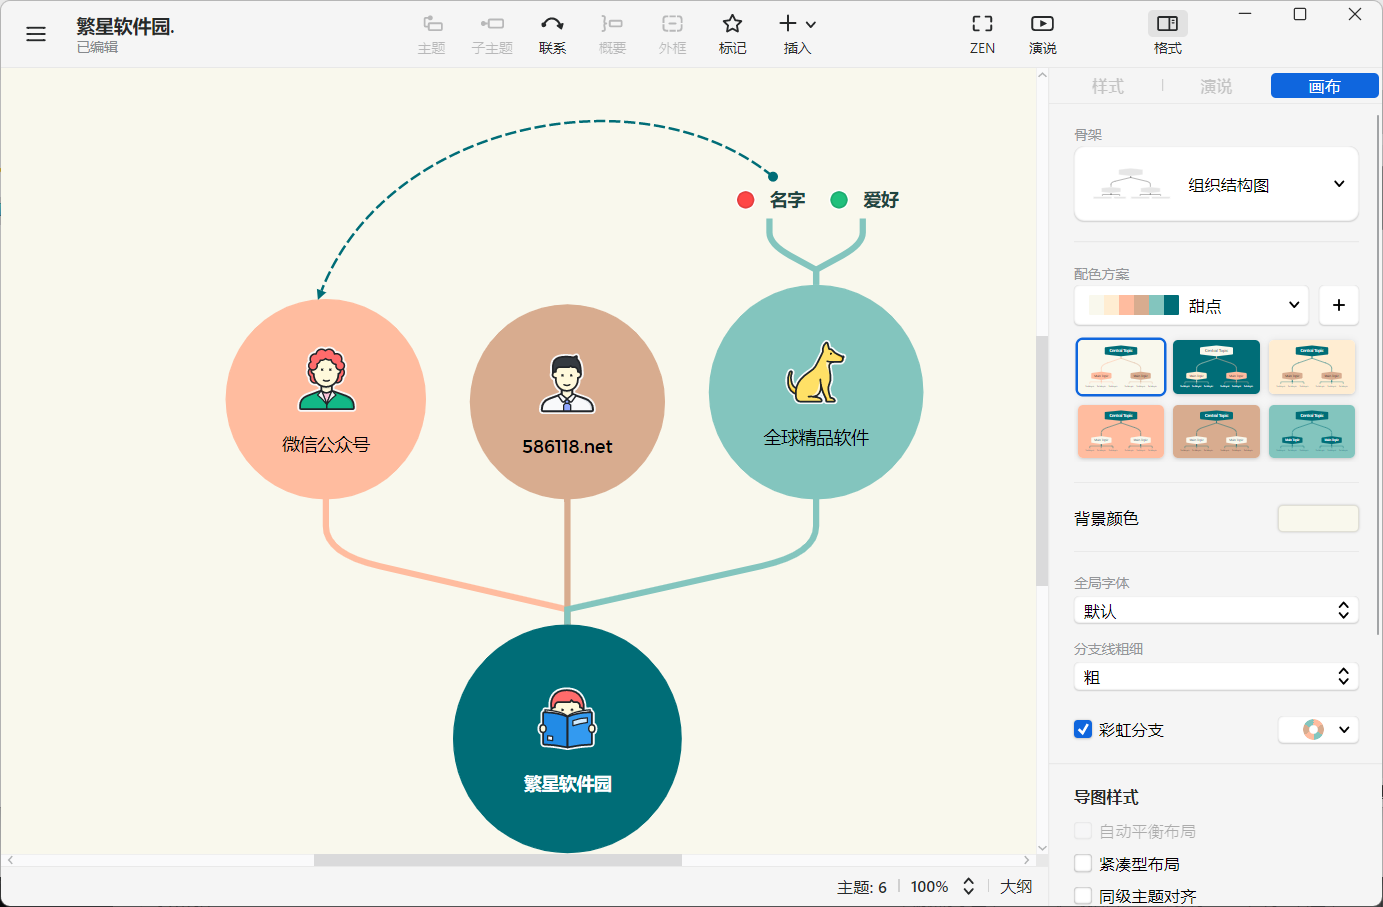Click the canvas scroll down arrow

pos(1042,848)
